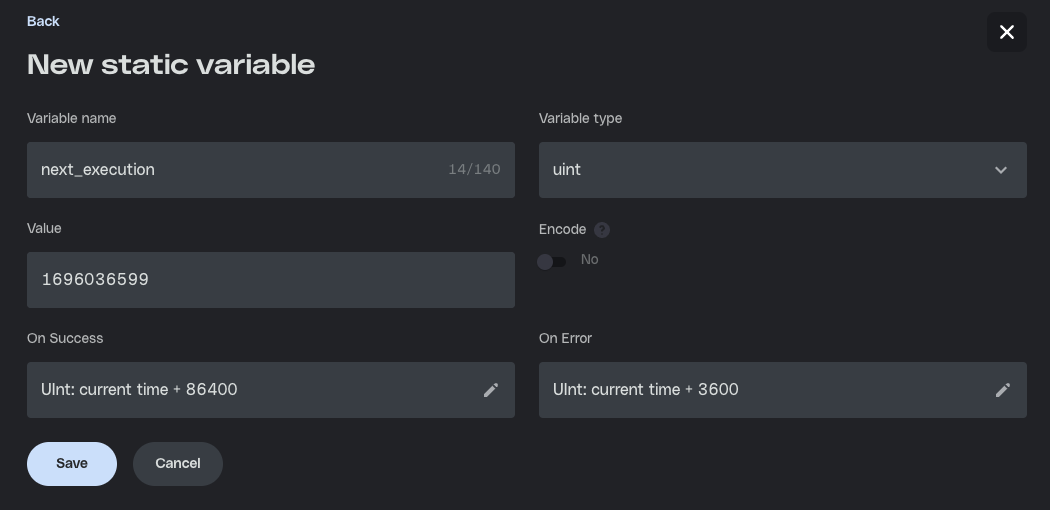Click into the Value field 1696036599
This screenshot has width=1050, height=510.
click(270, 280)
